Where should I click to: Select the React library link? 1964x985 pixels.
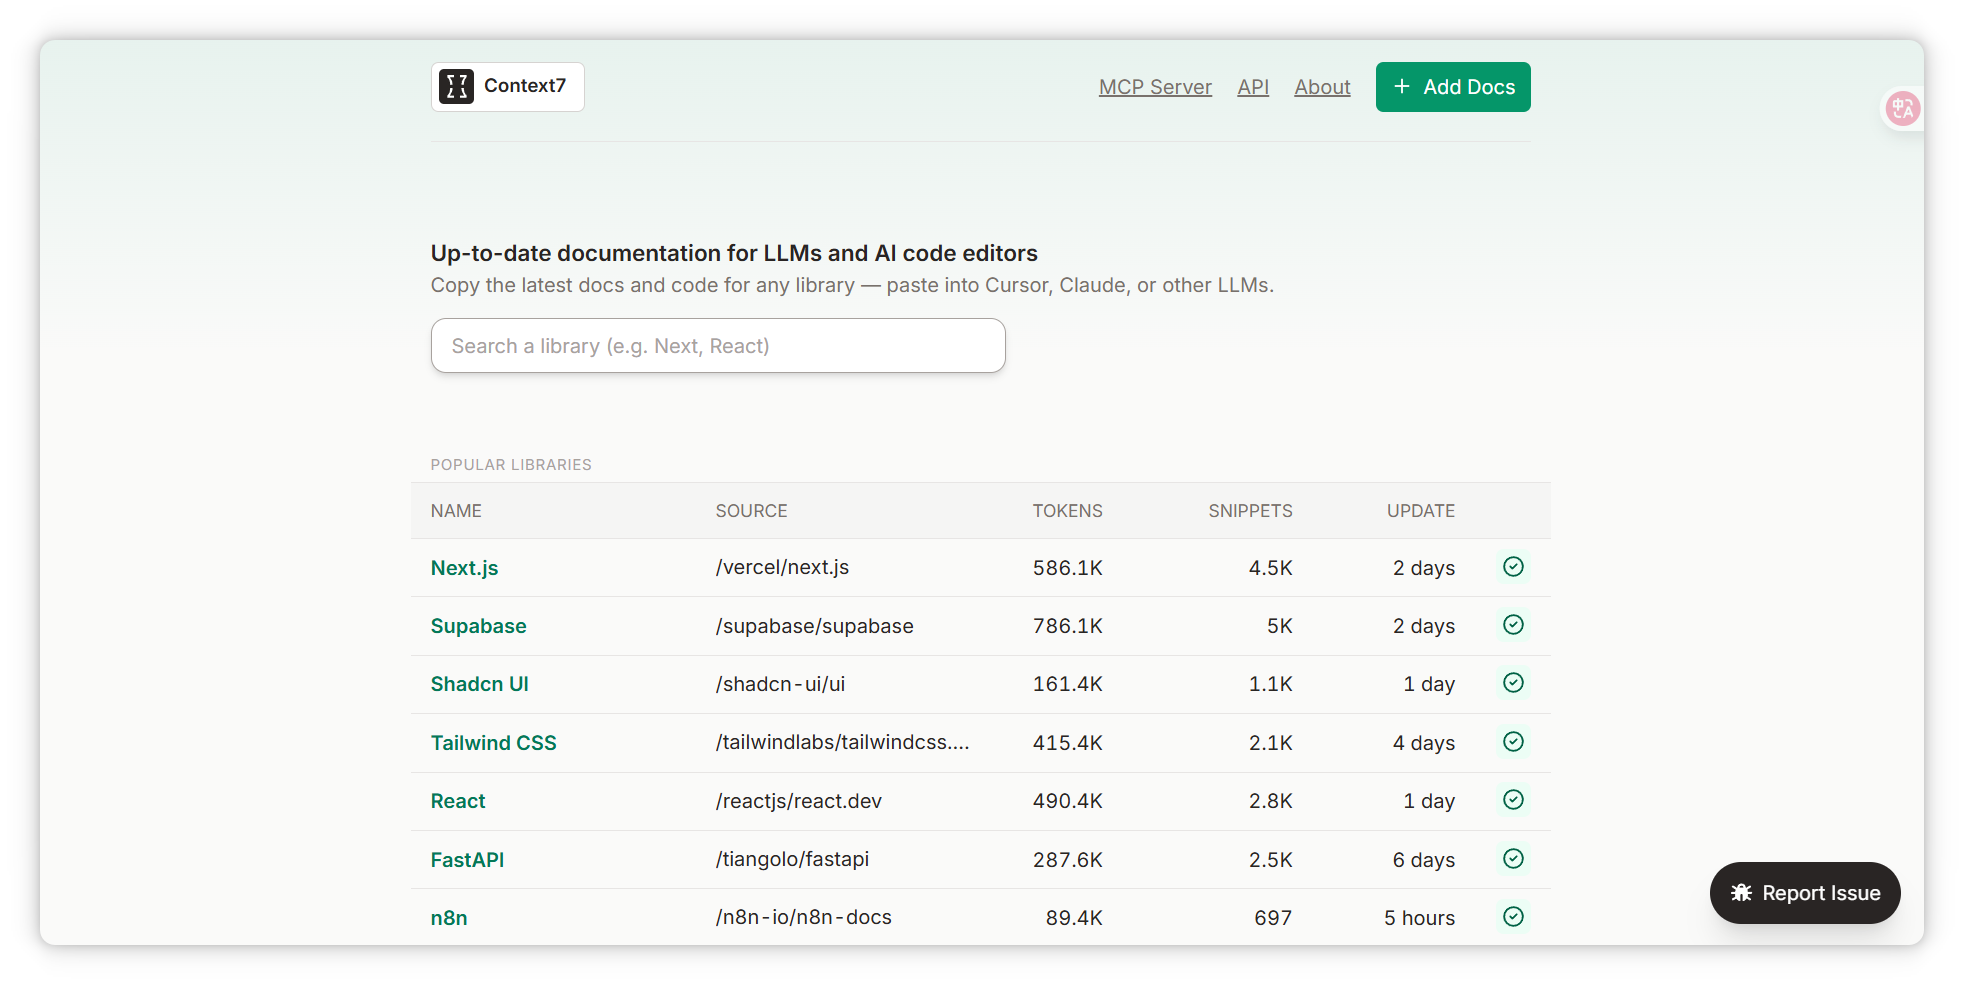tap(458, 801)
